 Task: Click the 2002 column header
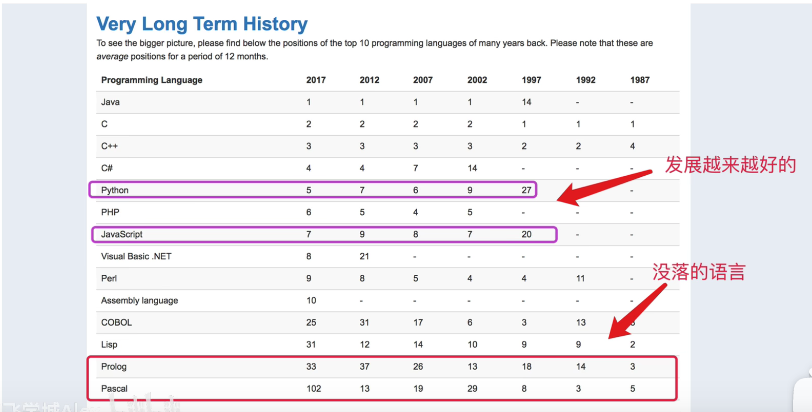[x=477, y=80]
